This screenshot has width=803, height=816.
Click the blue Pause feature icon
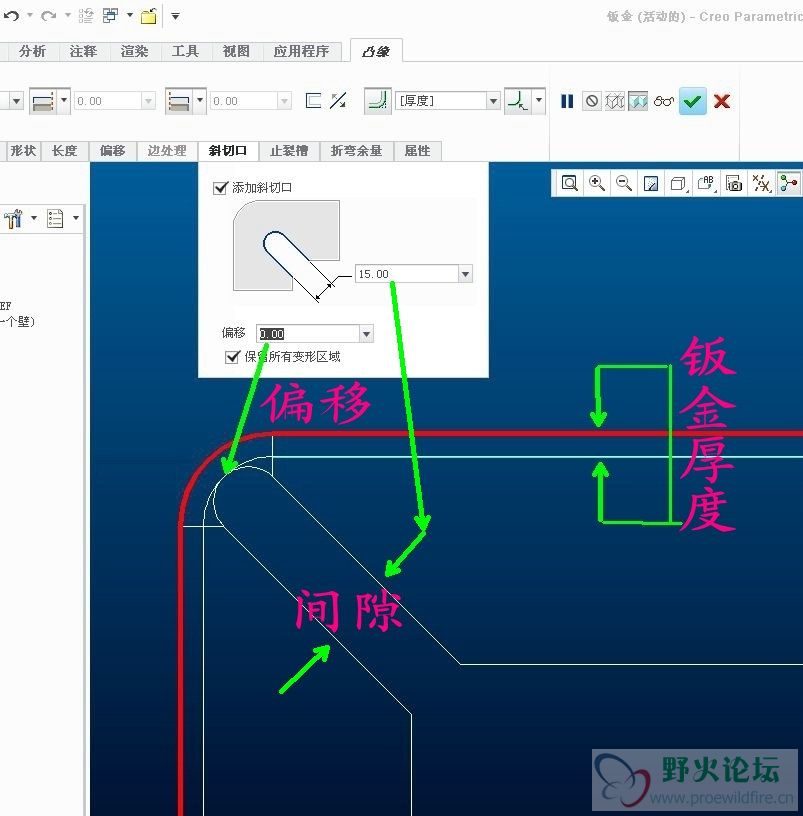tap(567, 100)
